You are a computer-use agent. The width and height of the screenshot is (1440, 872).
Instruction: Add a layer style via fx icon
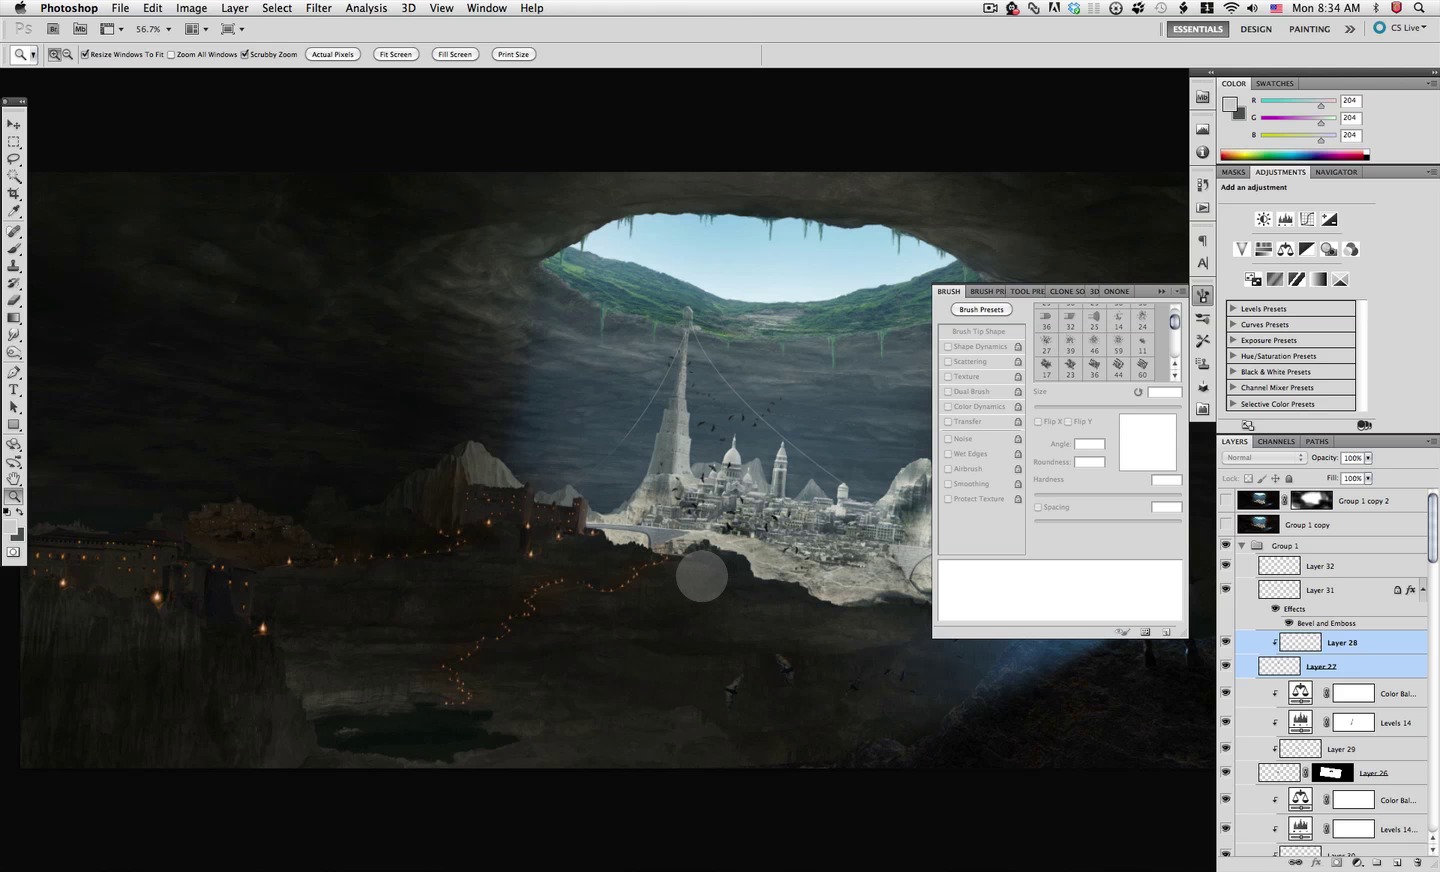pyautogui.click(x=1316, y=862)
